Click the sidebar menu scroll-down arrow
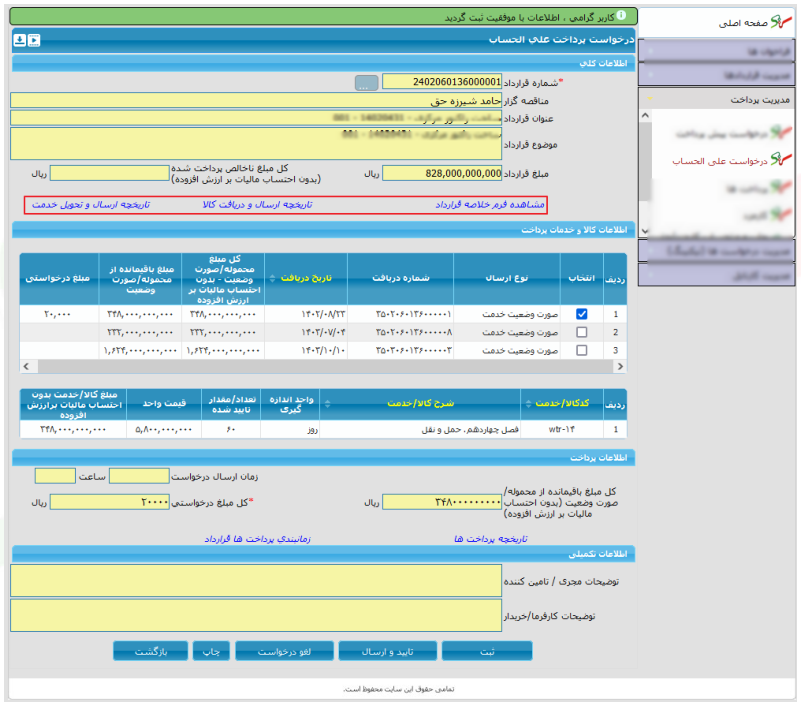801x706 pixels. click(645, 231)
